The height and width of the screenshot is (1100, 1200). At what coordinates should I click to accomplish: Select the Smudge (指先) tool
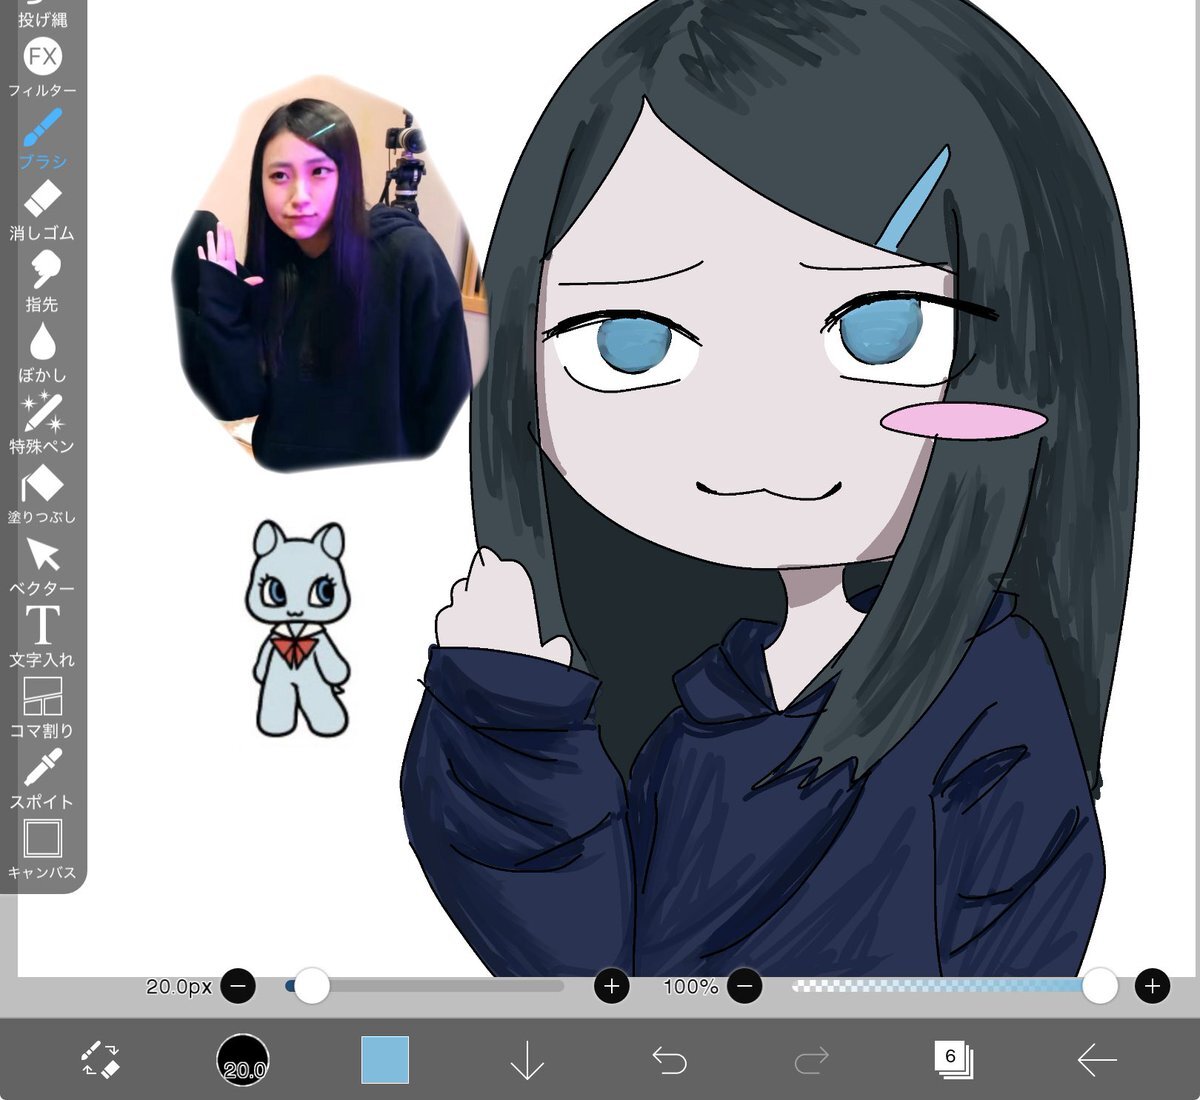(x=42, y=282)
